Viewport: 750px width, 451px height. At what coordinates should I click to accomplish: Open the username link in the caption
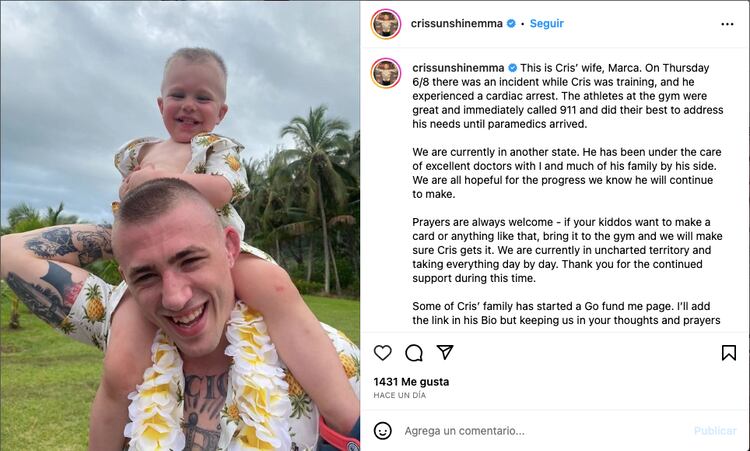(458, 68)
